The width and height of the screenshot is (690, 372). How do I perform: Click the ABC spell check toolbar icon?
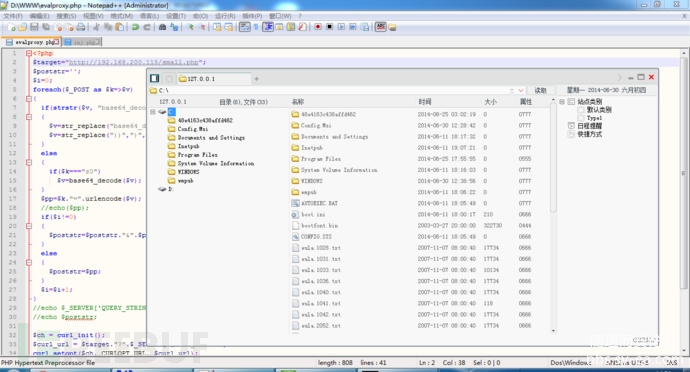(x=381, y=27)
